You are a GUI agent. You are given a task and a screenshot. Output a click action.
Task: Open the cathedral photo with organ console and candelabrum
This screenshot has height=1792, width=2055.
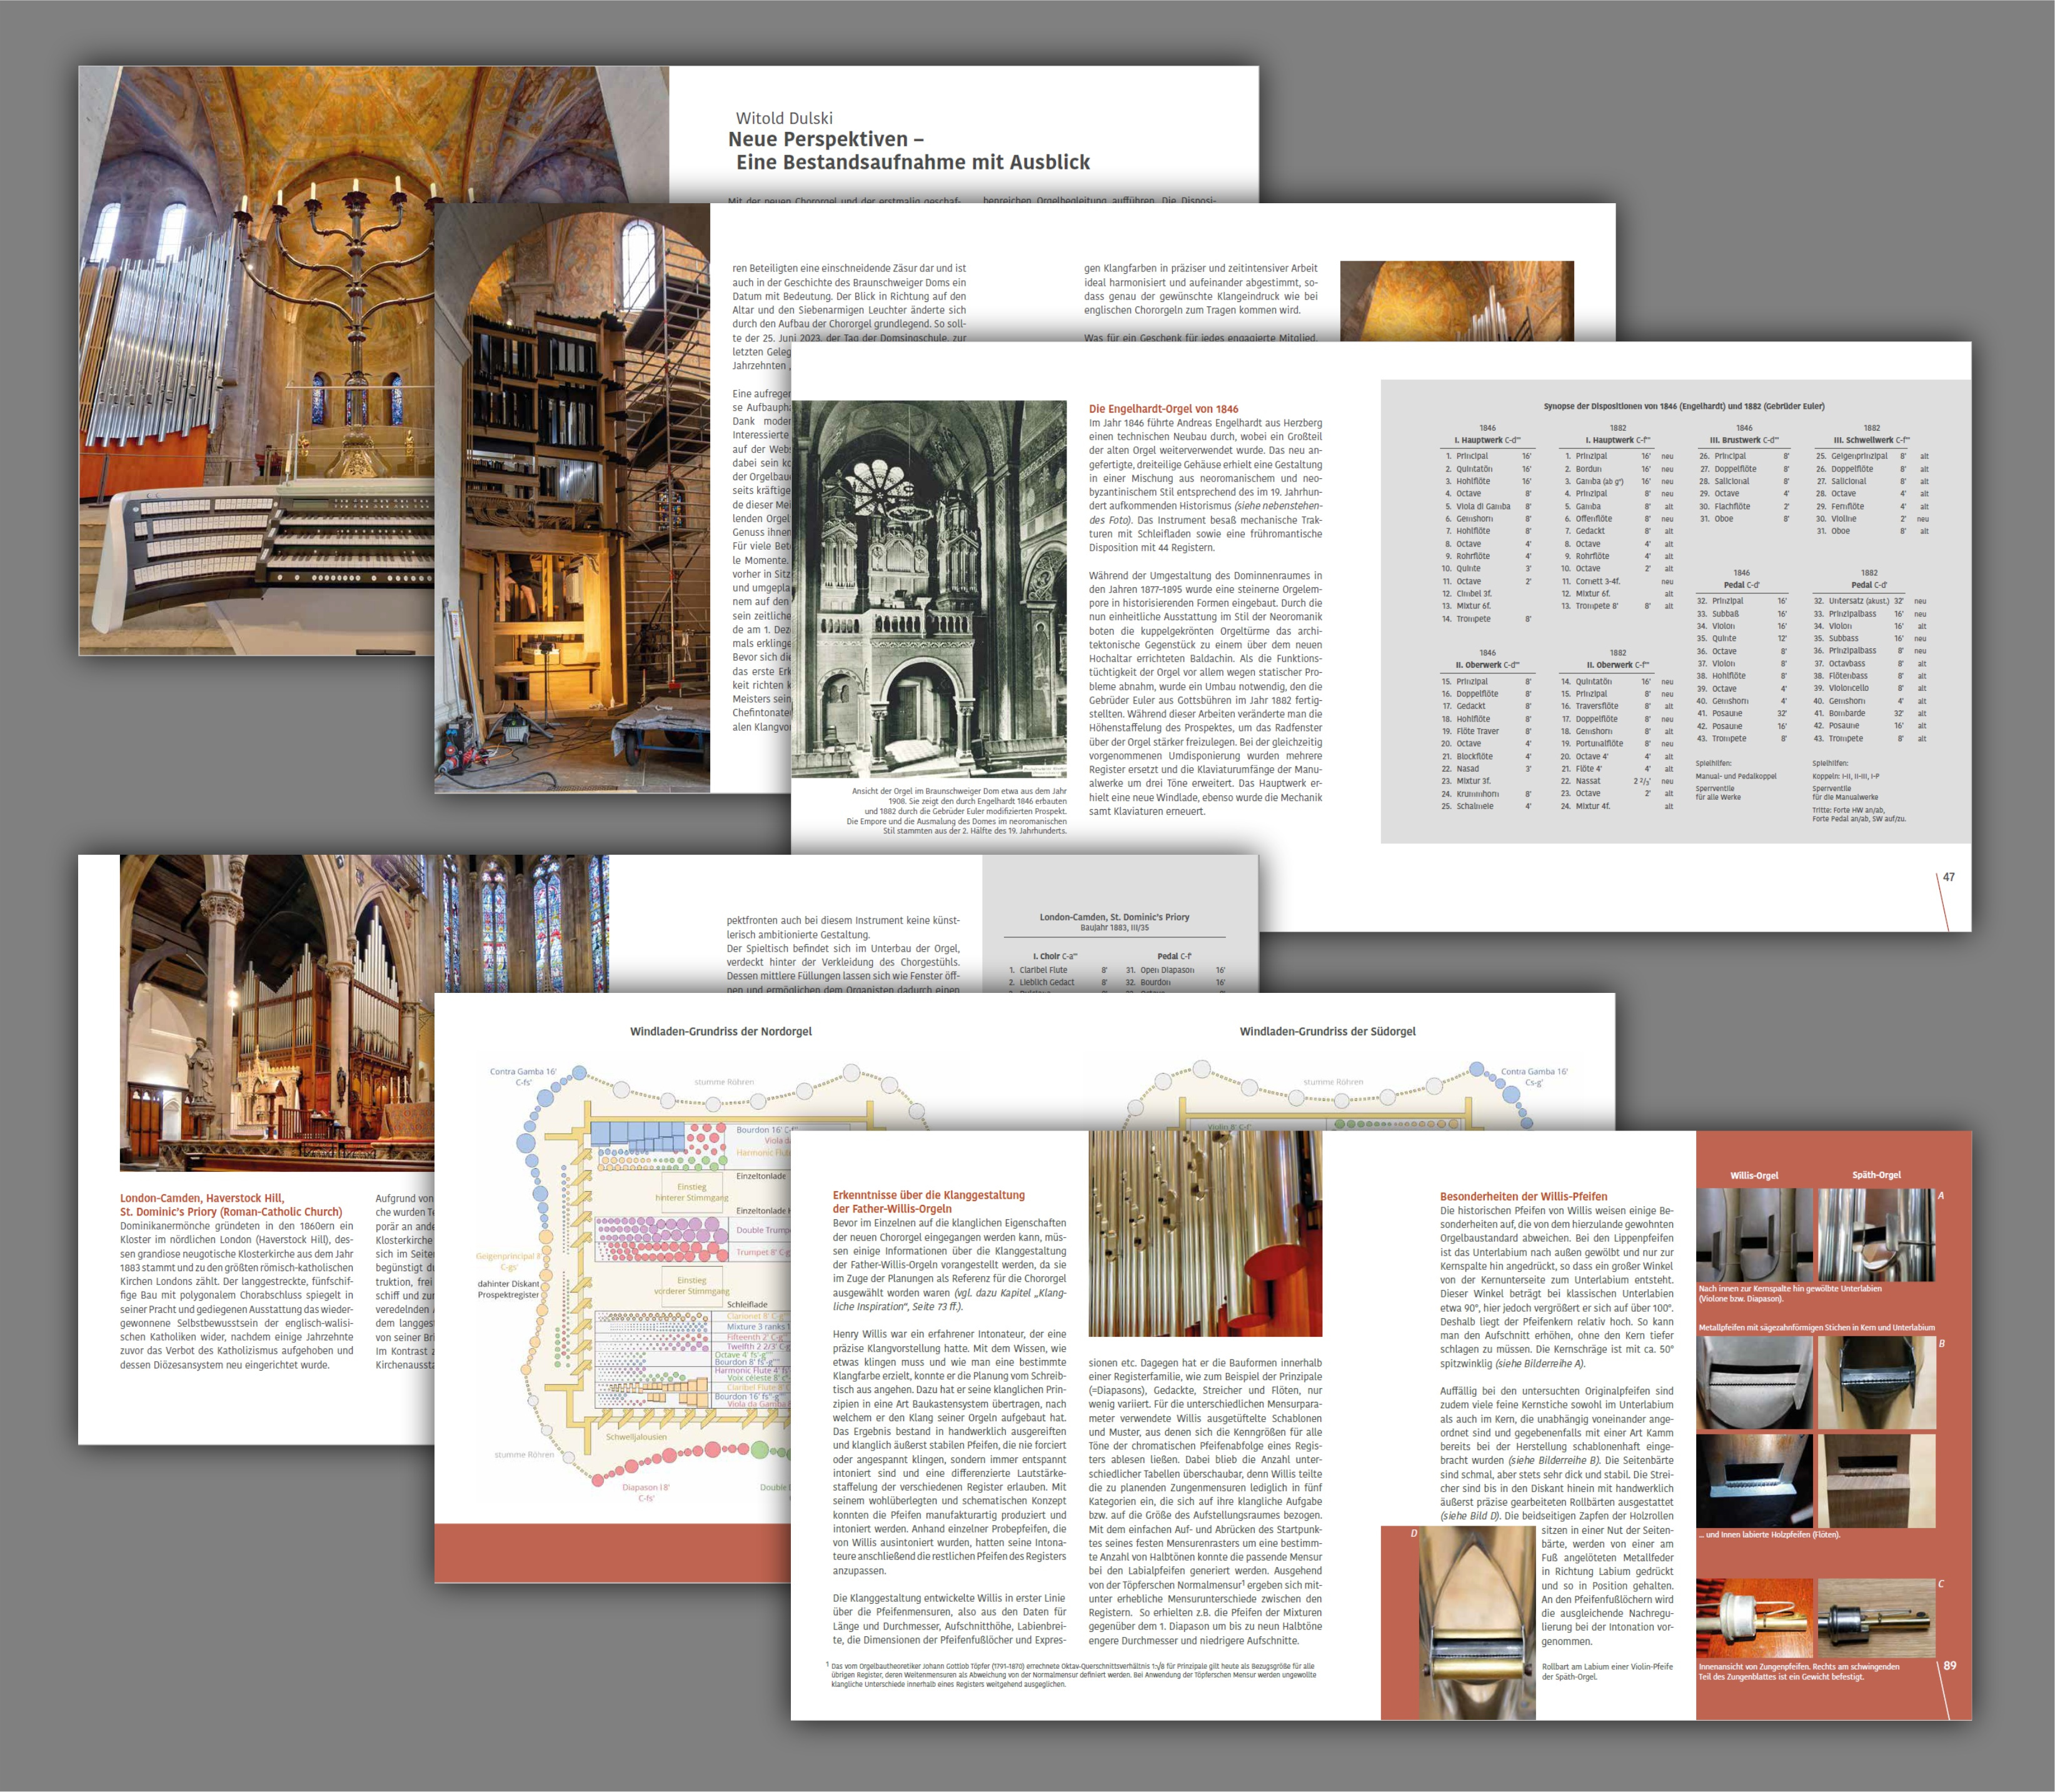[256, 360]
